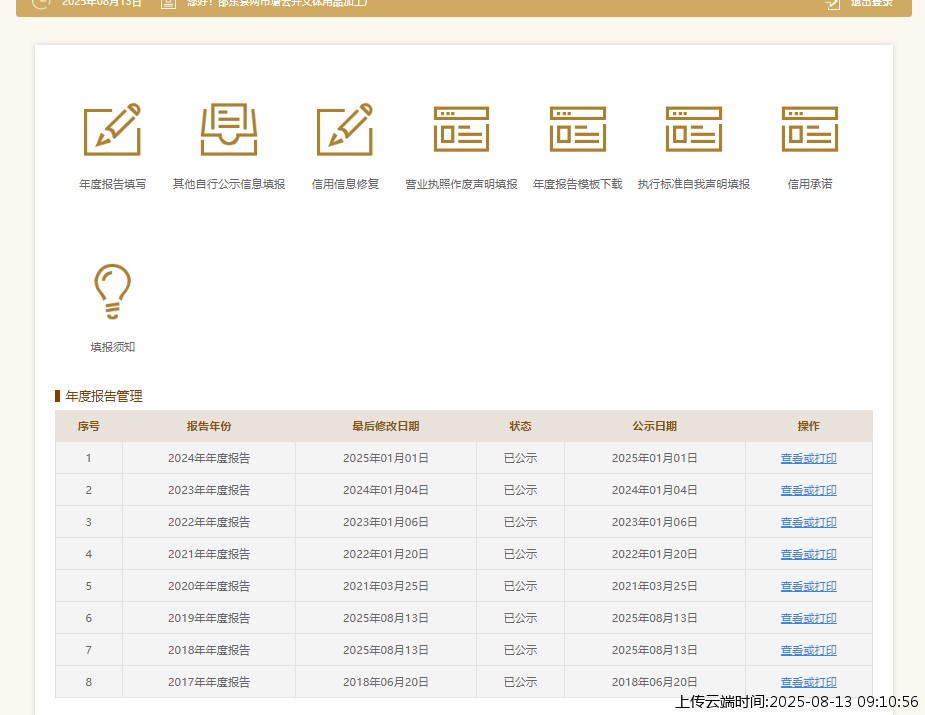Click last-modified date 2024年01月04日 in row 2
This screenshot has width=925, height=715.
[386, 490]
